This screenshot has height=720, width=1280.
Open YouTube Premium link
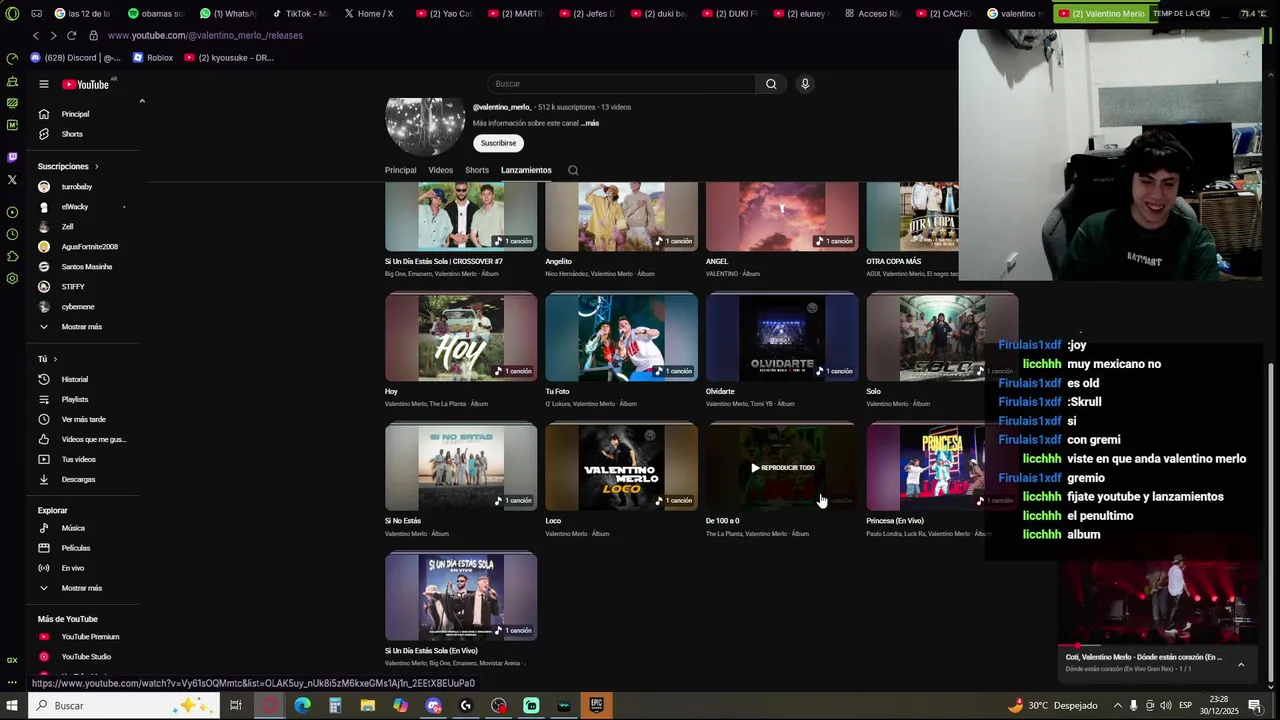tap(90, 637)
